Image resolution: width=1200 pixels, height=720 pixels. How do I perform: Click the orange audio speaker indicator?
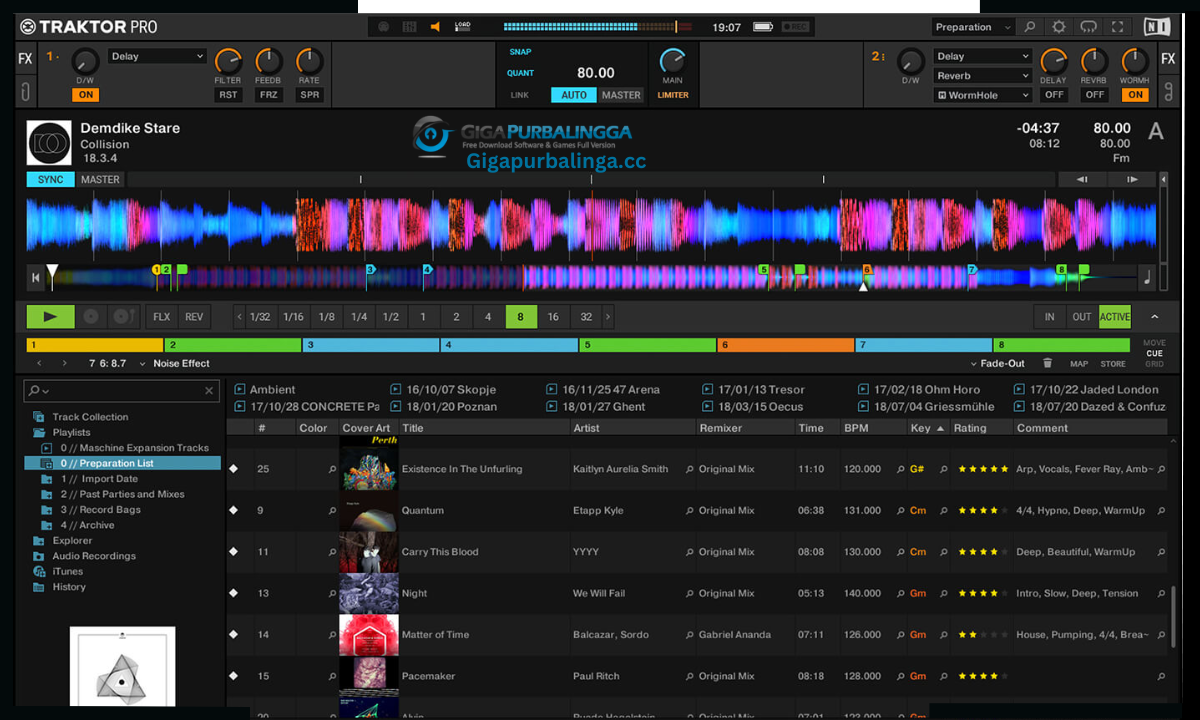click(x=435, y=27)
